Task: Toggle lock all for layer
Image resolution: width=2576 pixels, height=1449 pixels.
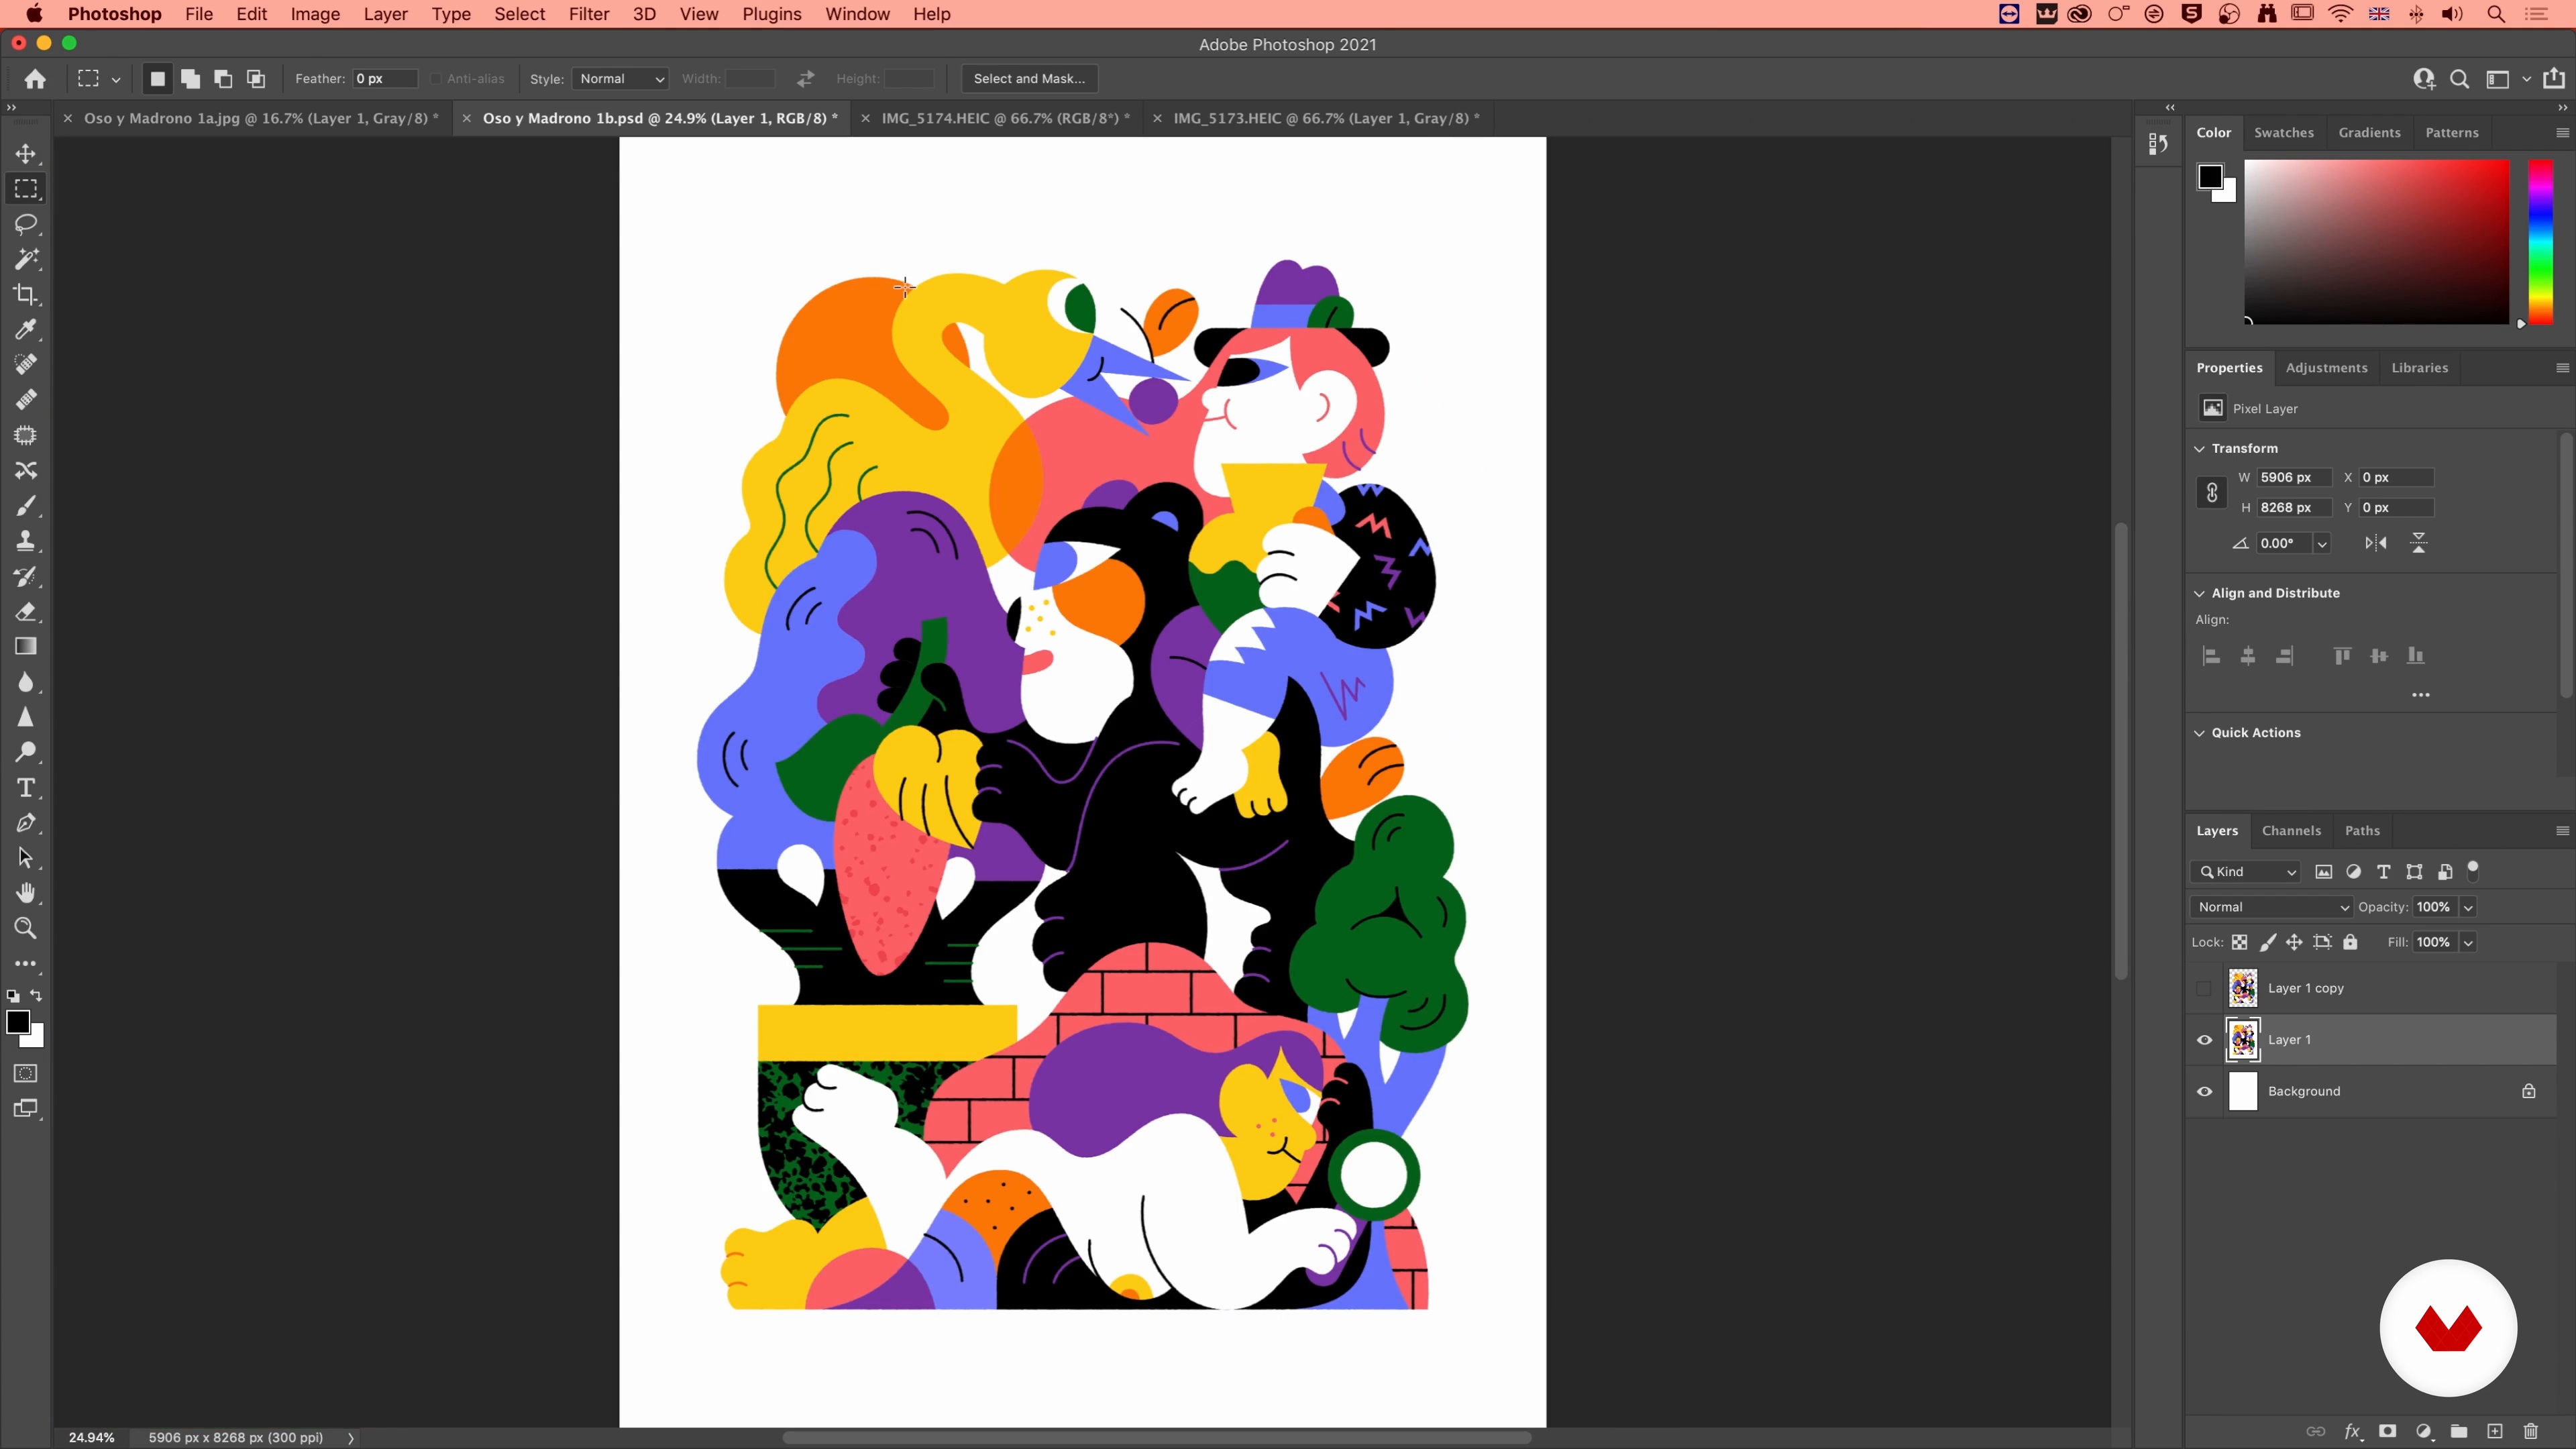Action: click(2350, 942)
